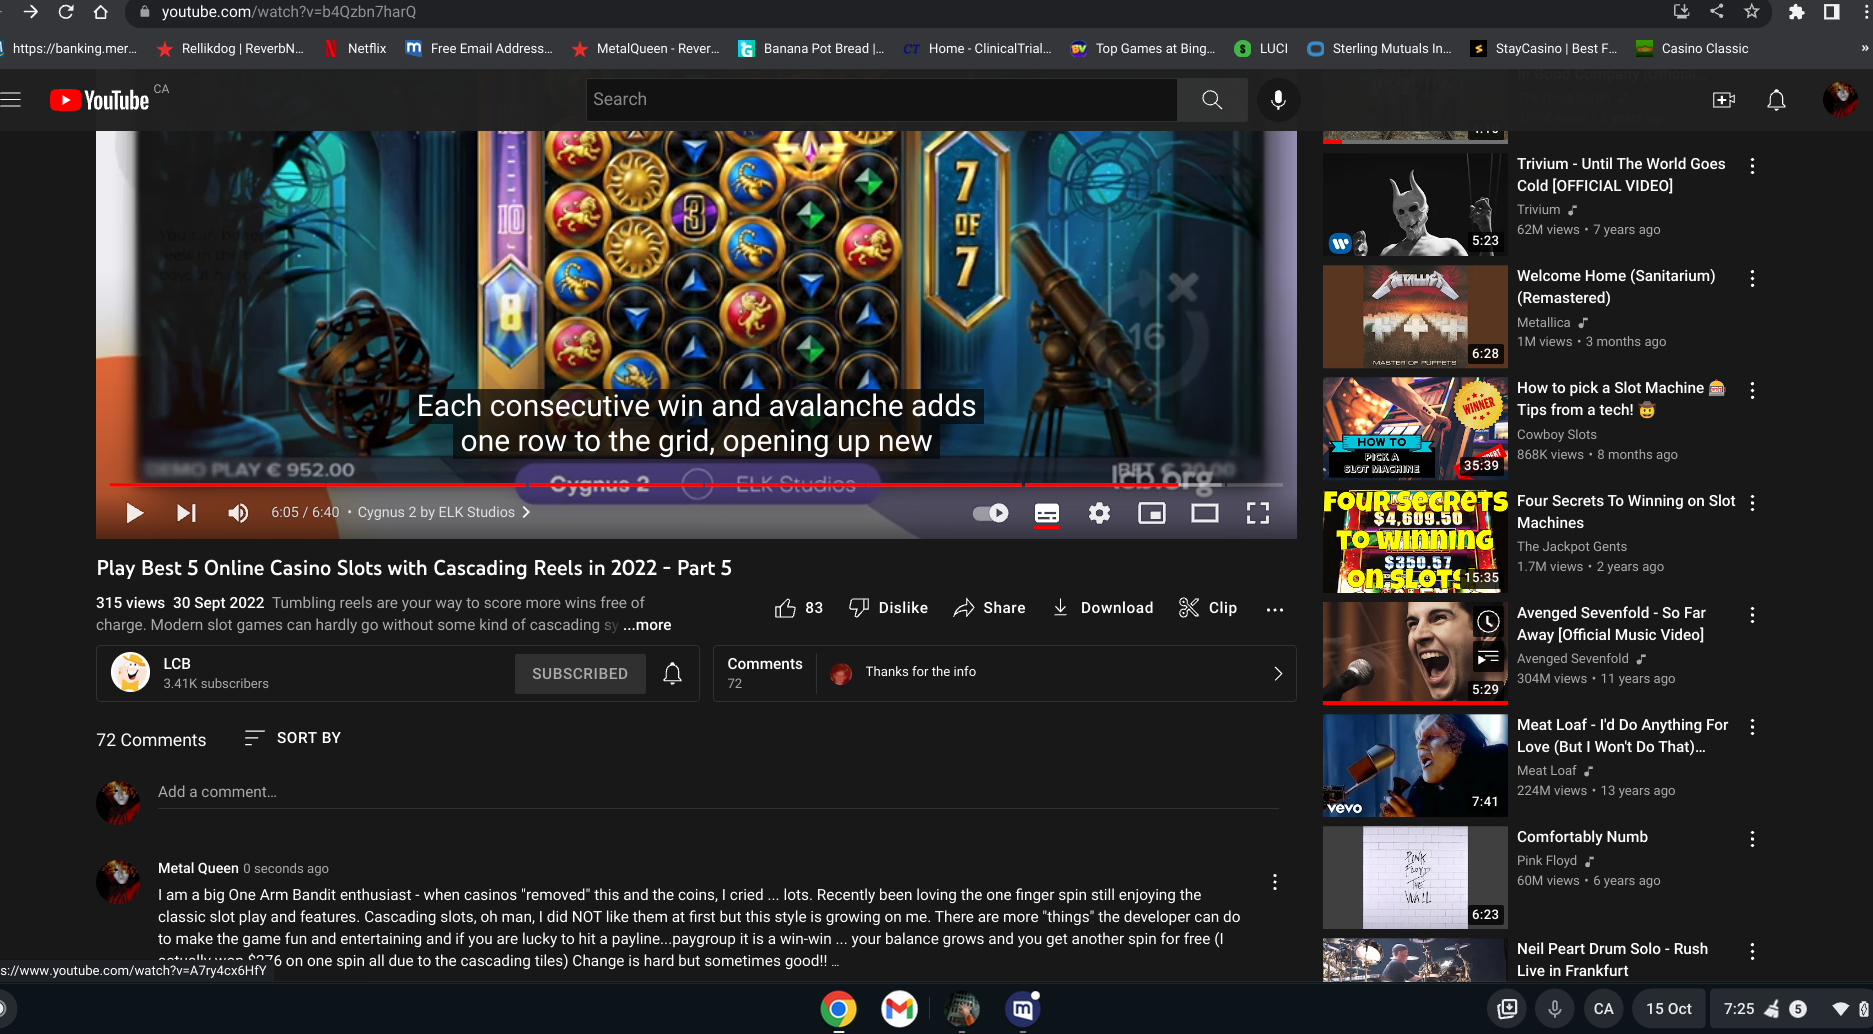
Task: Switch to theater mode
Action: [x=1205, y=513]
